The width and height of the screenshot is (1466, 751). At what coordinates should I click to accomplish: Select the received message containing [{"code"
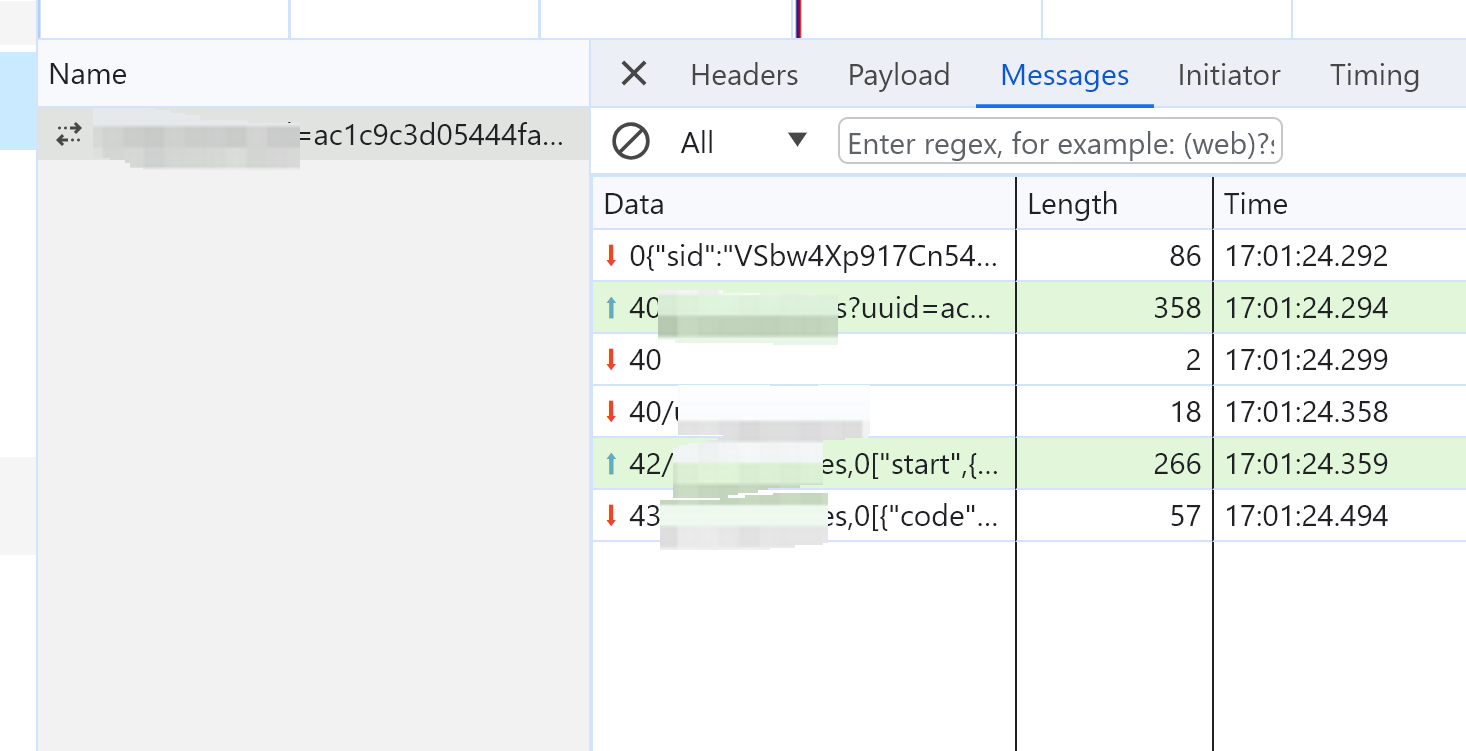(1029, 516)
